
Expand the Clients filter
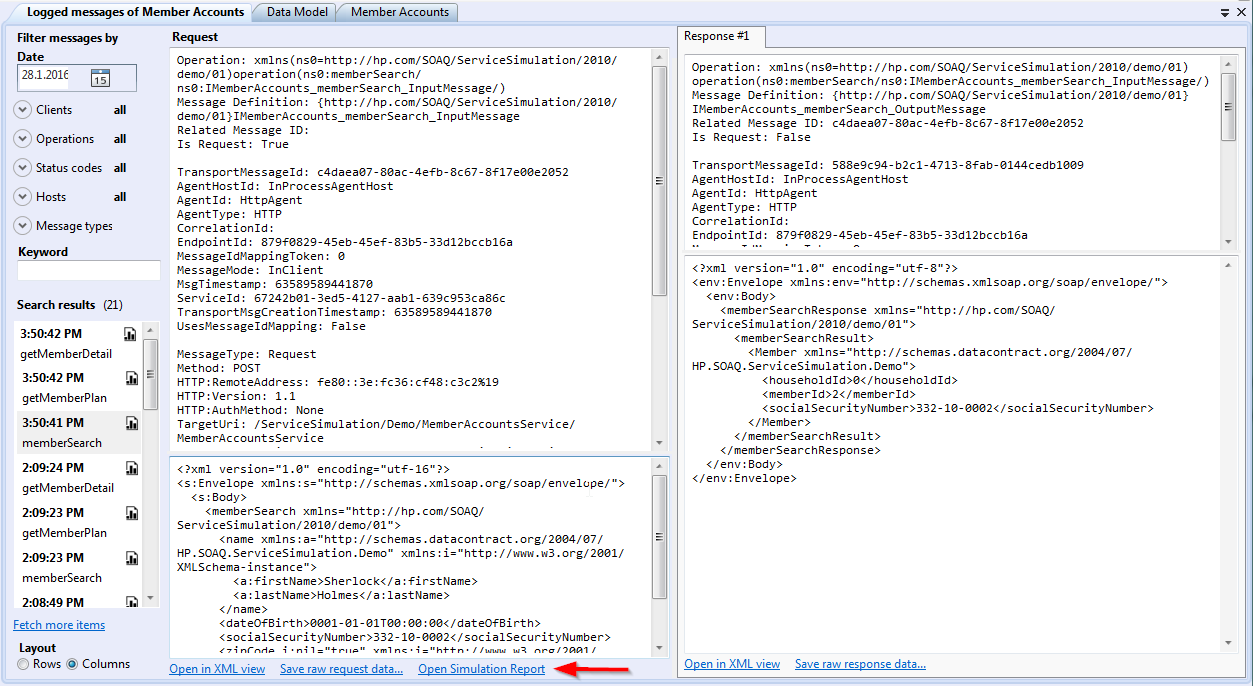23,110
